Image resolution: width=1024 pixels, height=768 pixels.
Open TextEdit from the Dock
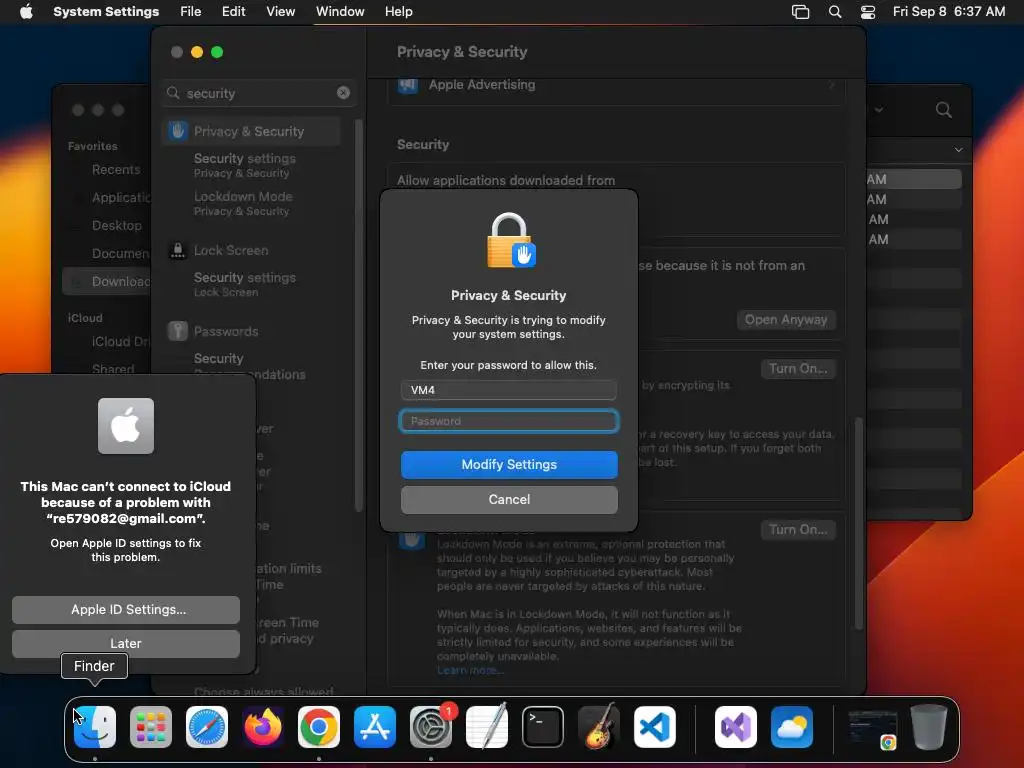[487, 727]
